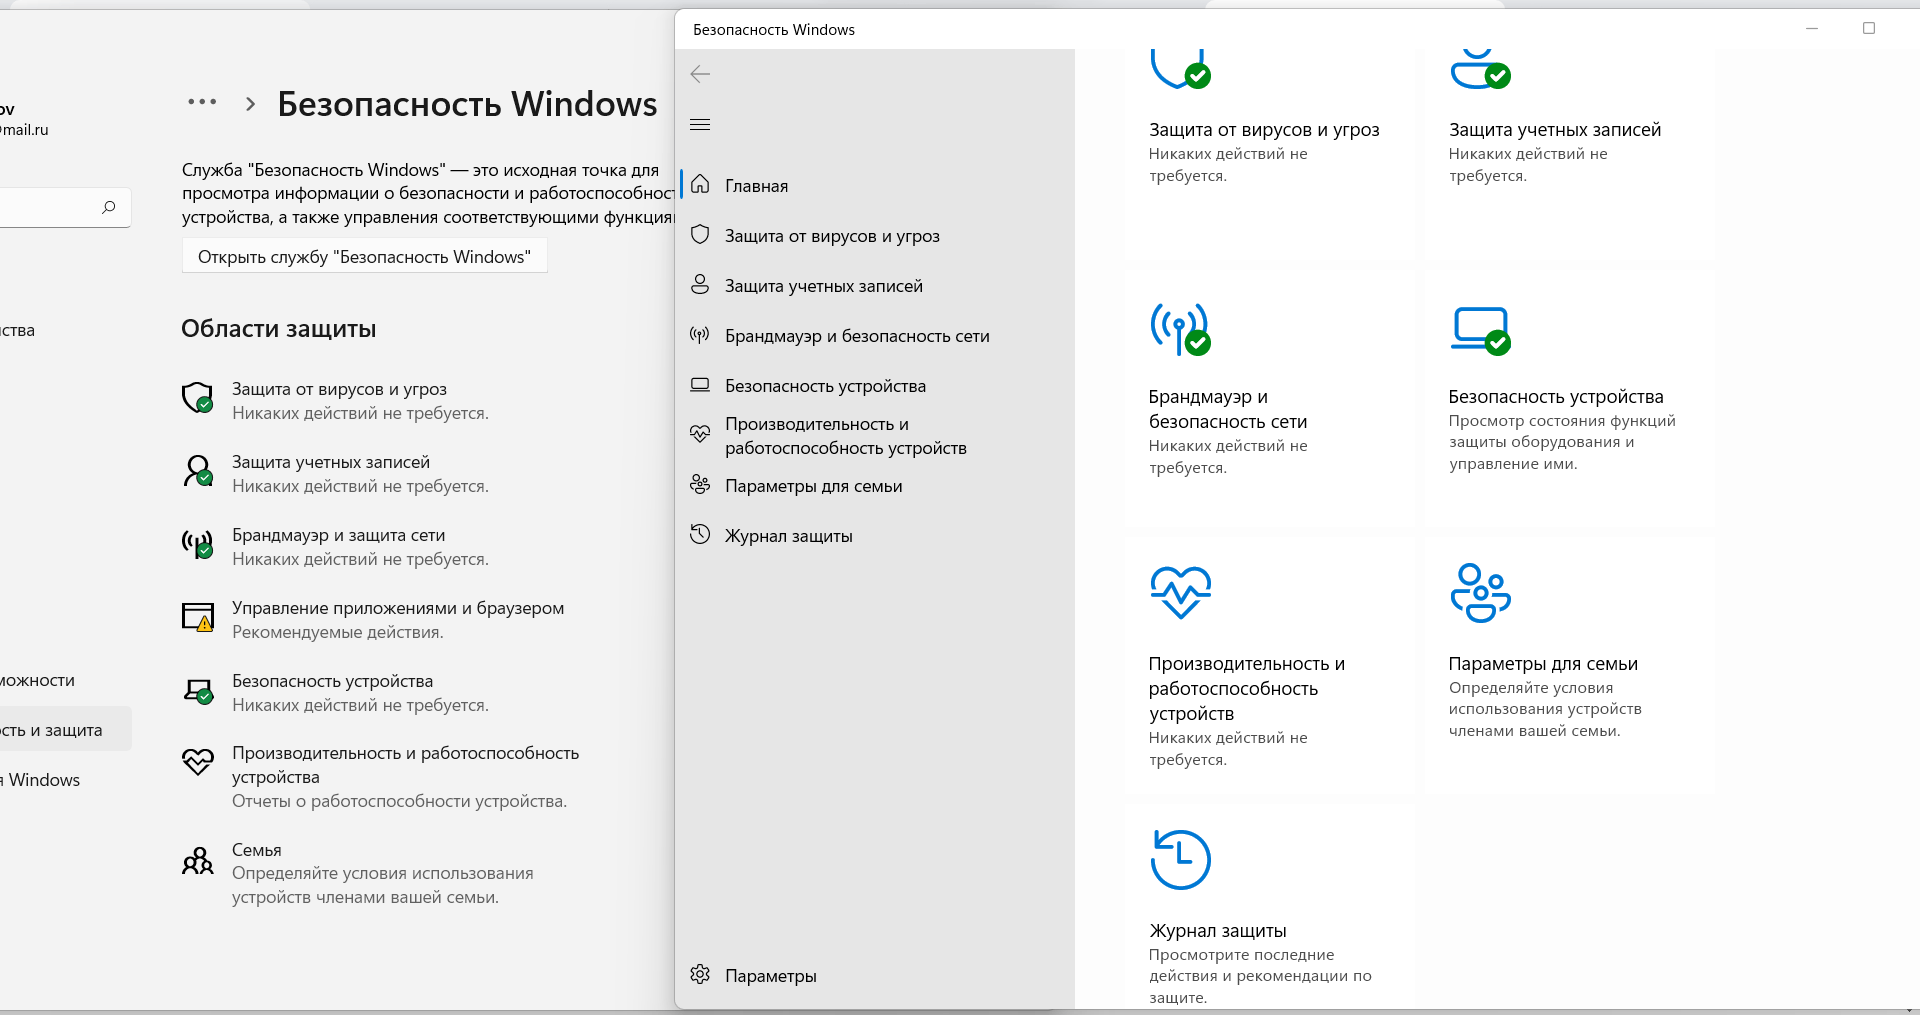Open Защита от вирусов и угроз tile title
1920x1015 pixels.
pyautogui.click(x=1264, y=129)
